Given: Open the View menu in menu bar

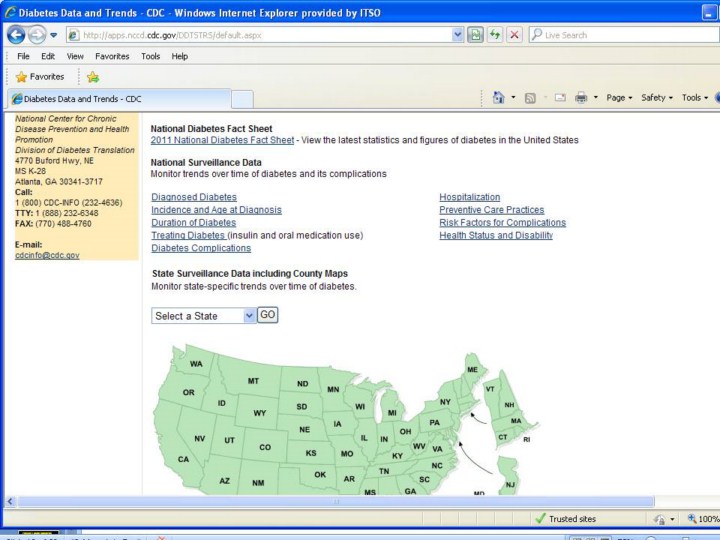Looking at the screenshot, I should 75,56.
